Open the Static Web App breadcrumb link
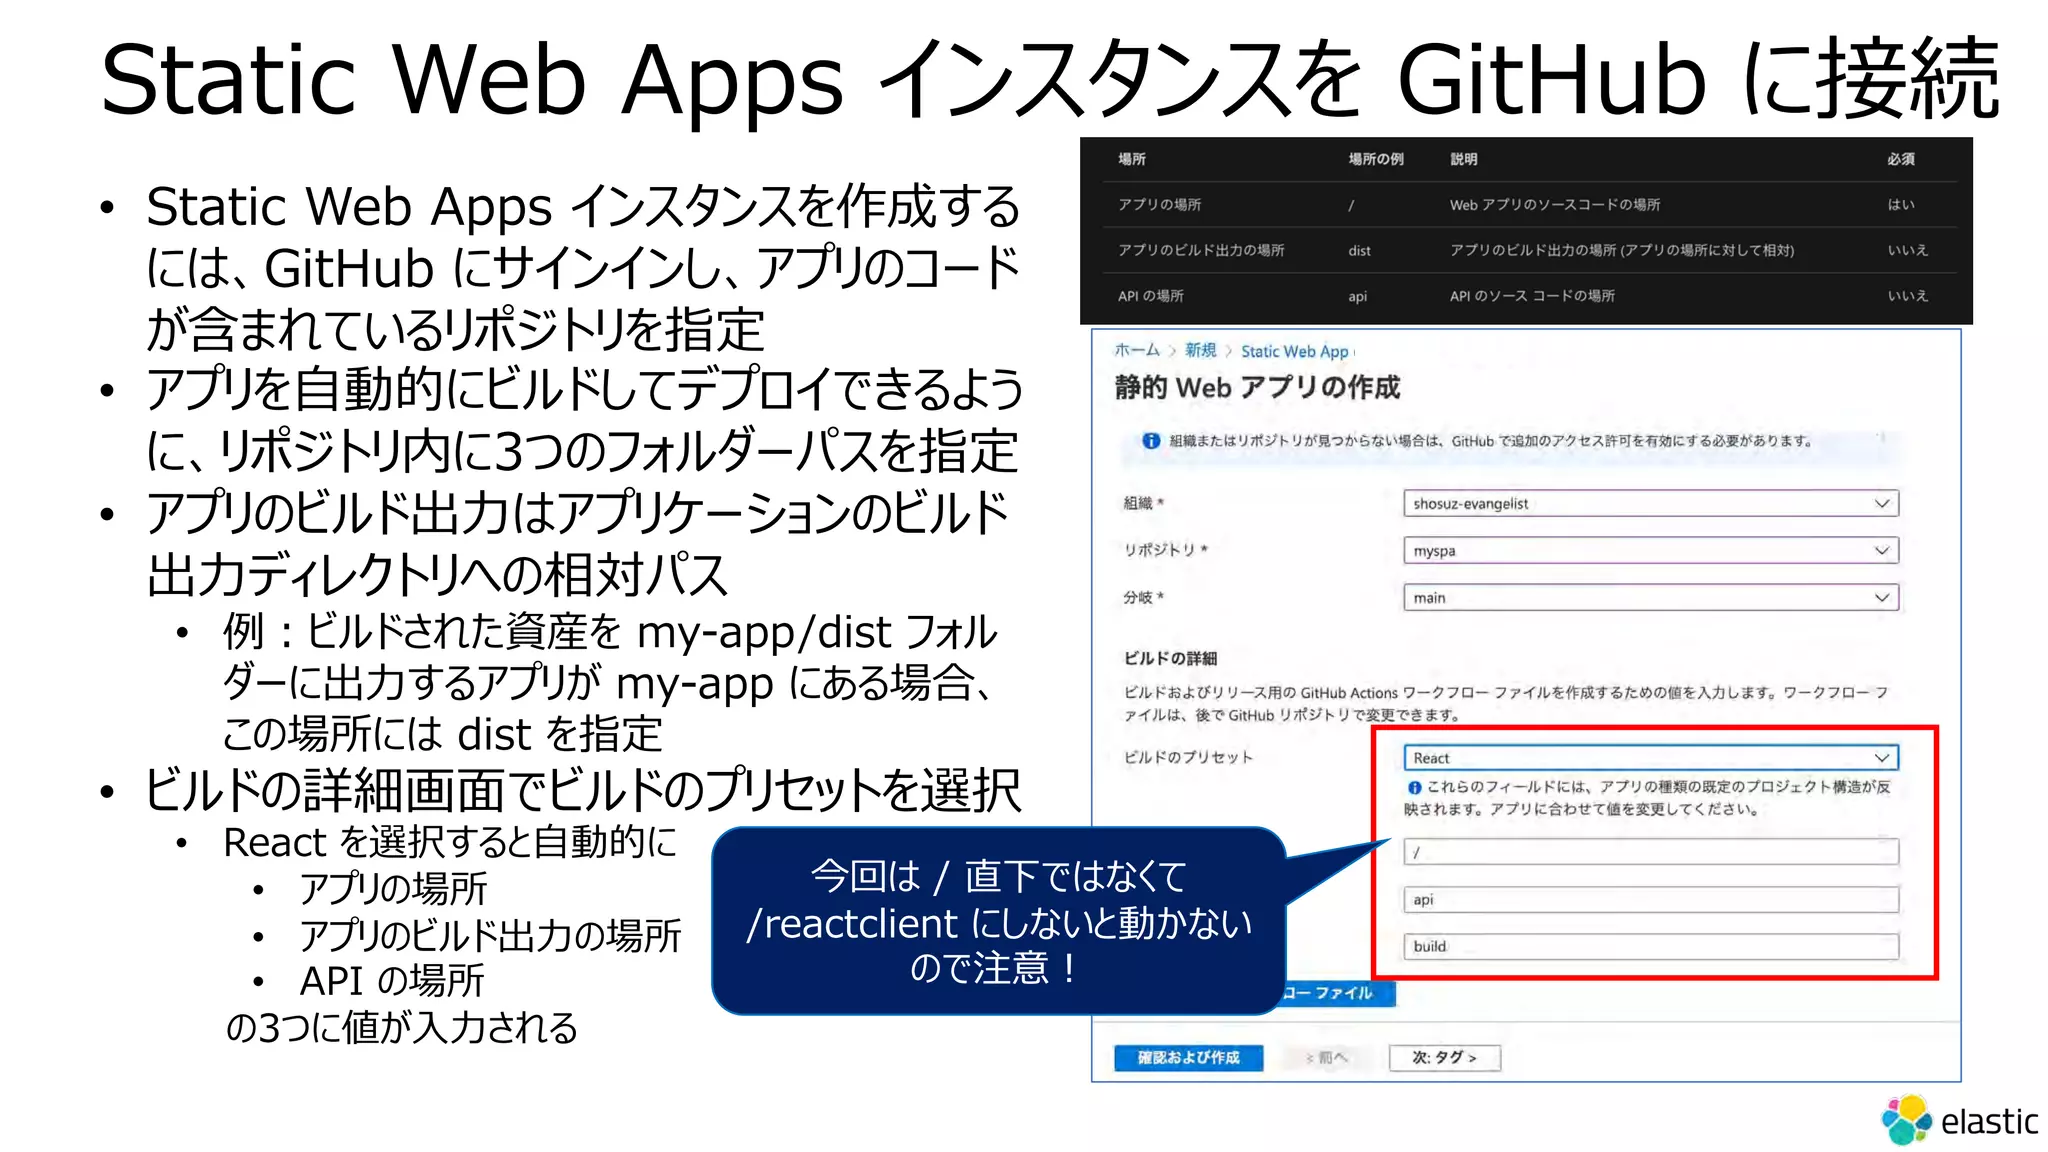 point(1294,351)
